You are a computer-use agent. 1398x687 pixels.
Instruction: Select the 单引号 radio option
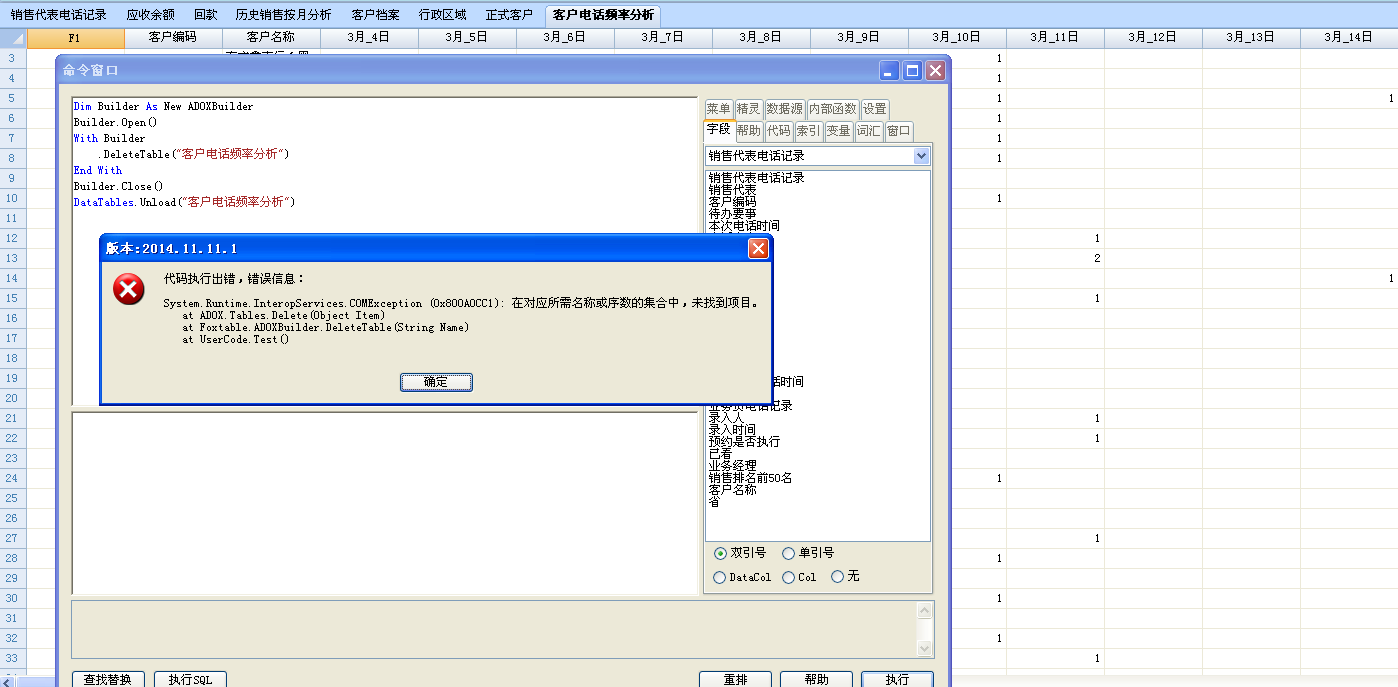tap(789, 553)
